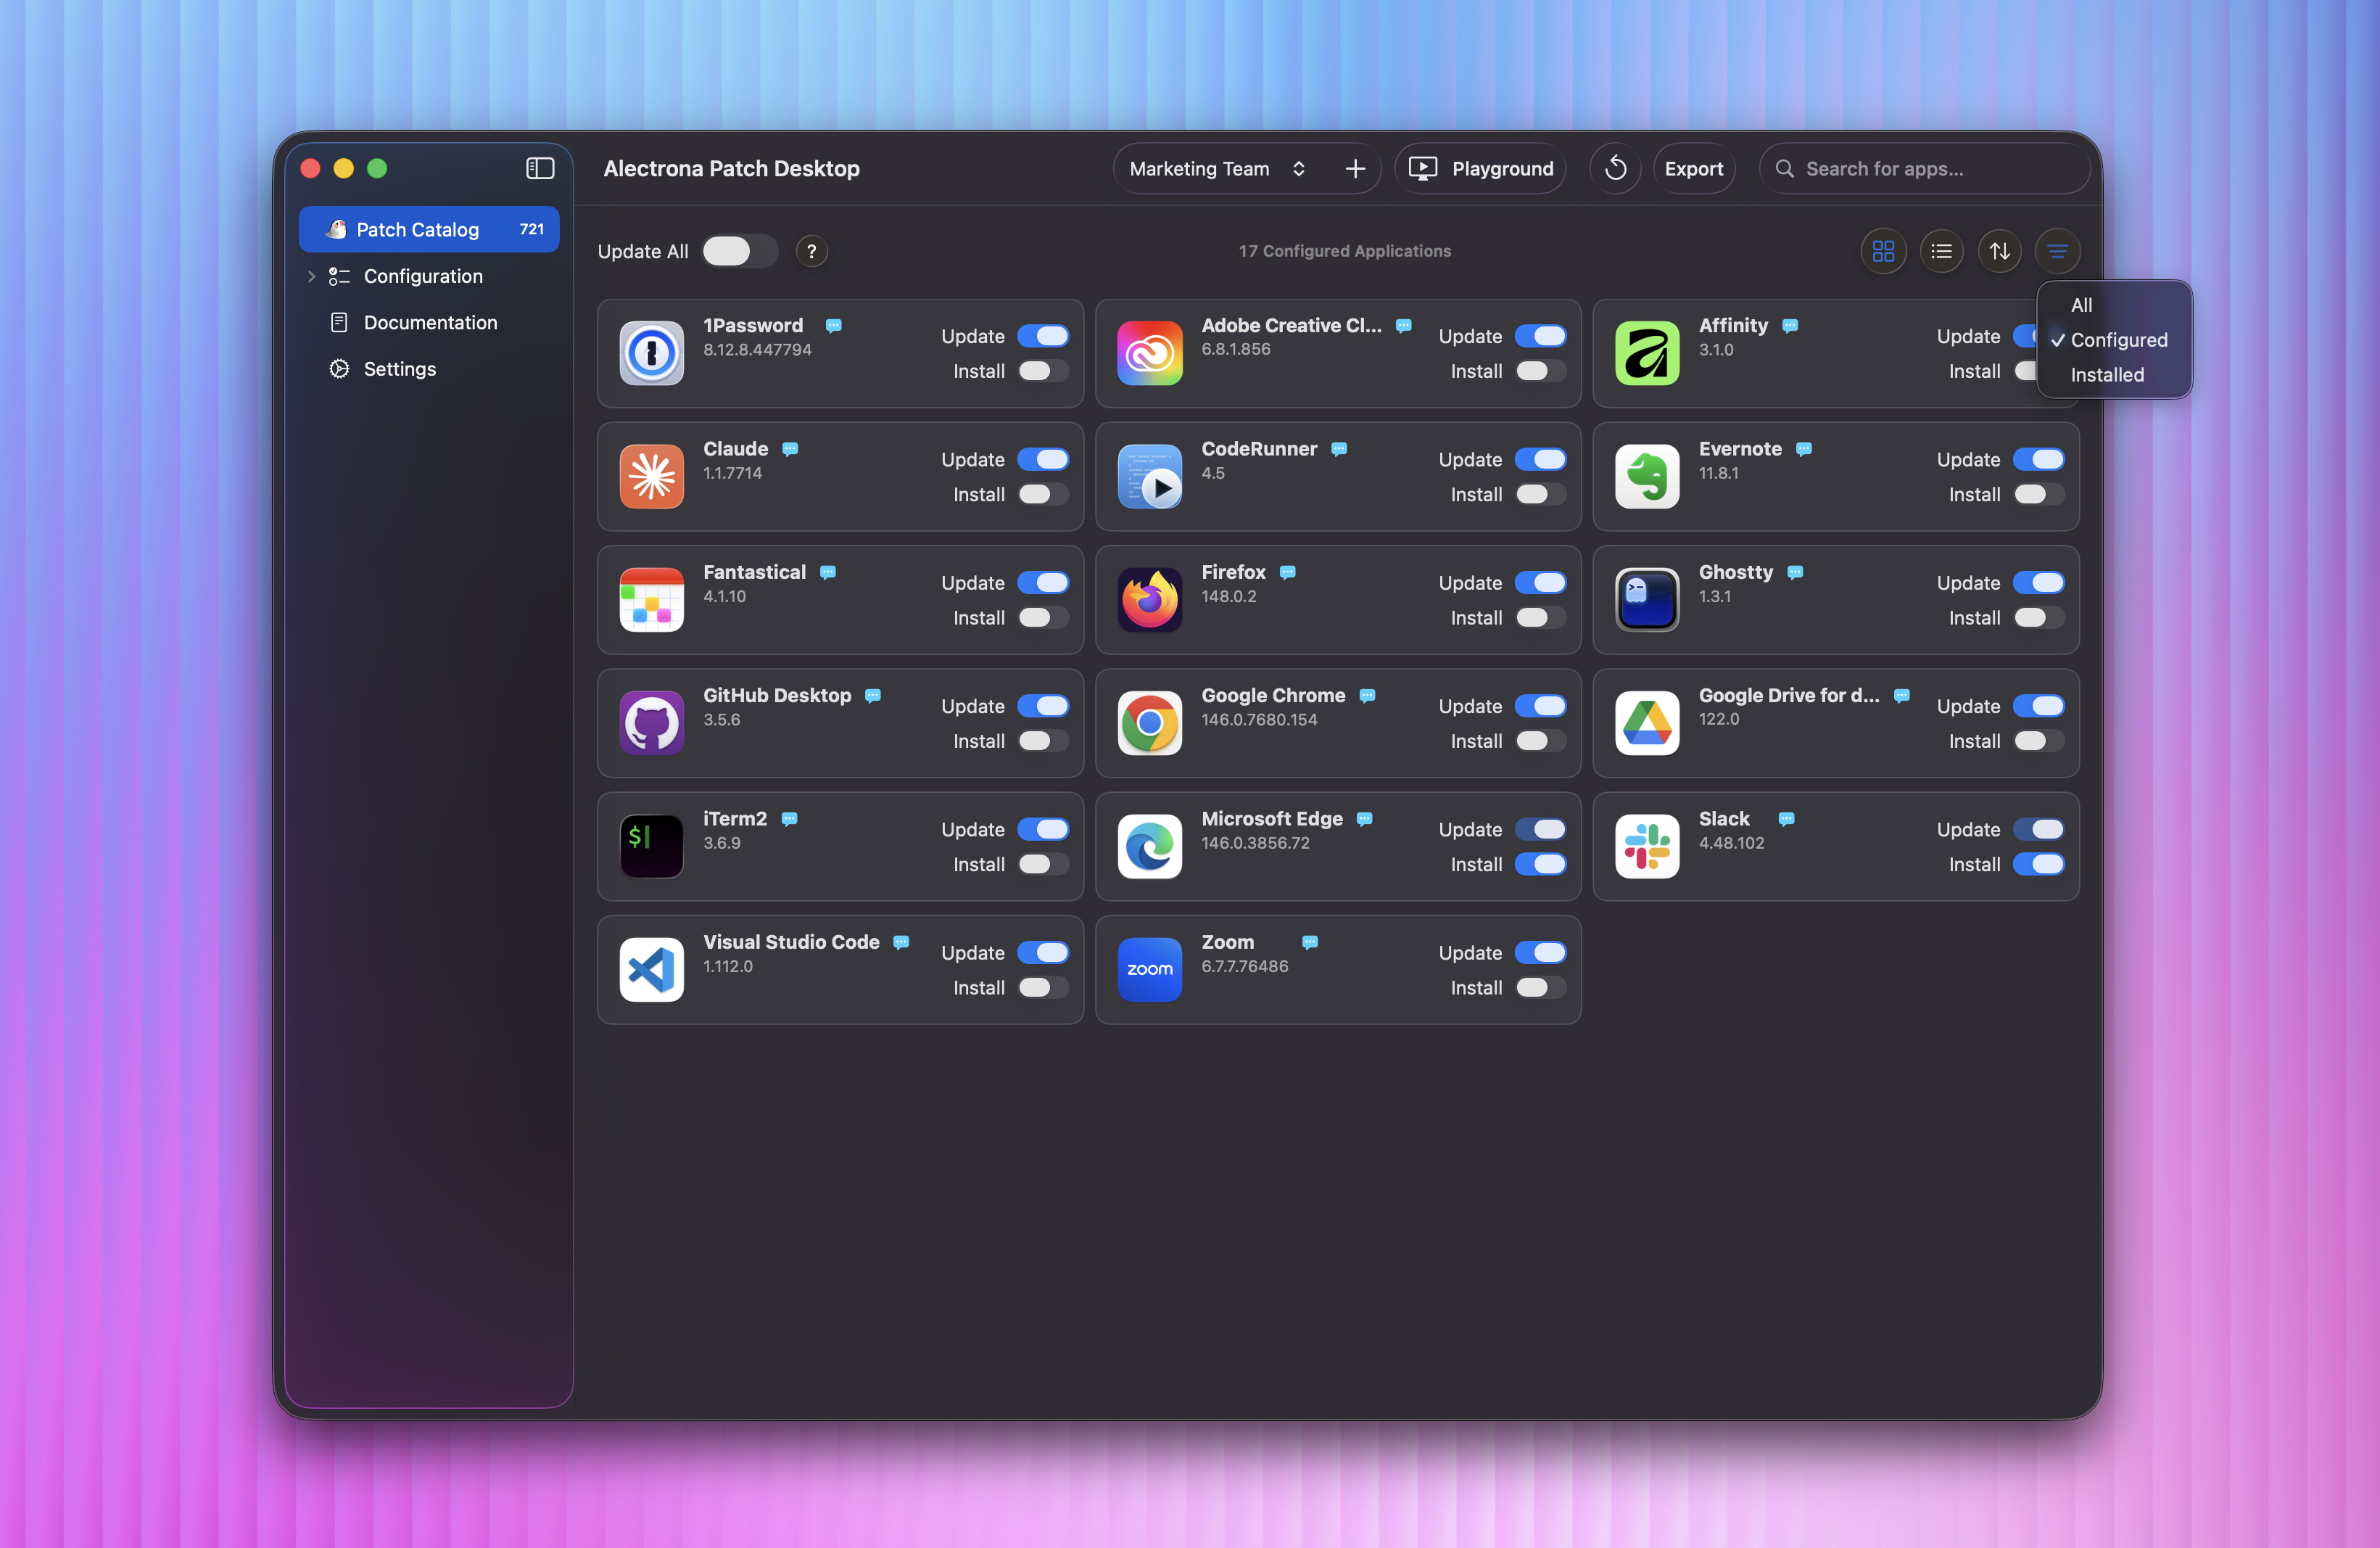The height and width of the screenshot is (1548, 2380).
Task: Click the Zoom app icon
Action: click(x=1149, y=969)
